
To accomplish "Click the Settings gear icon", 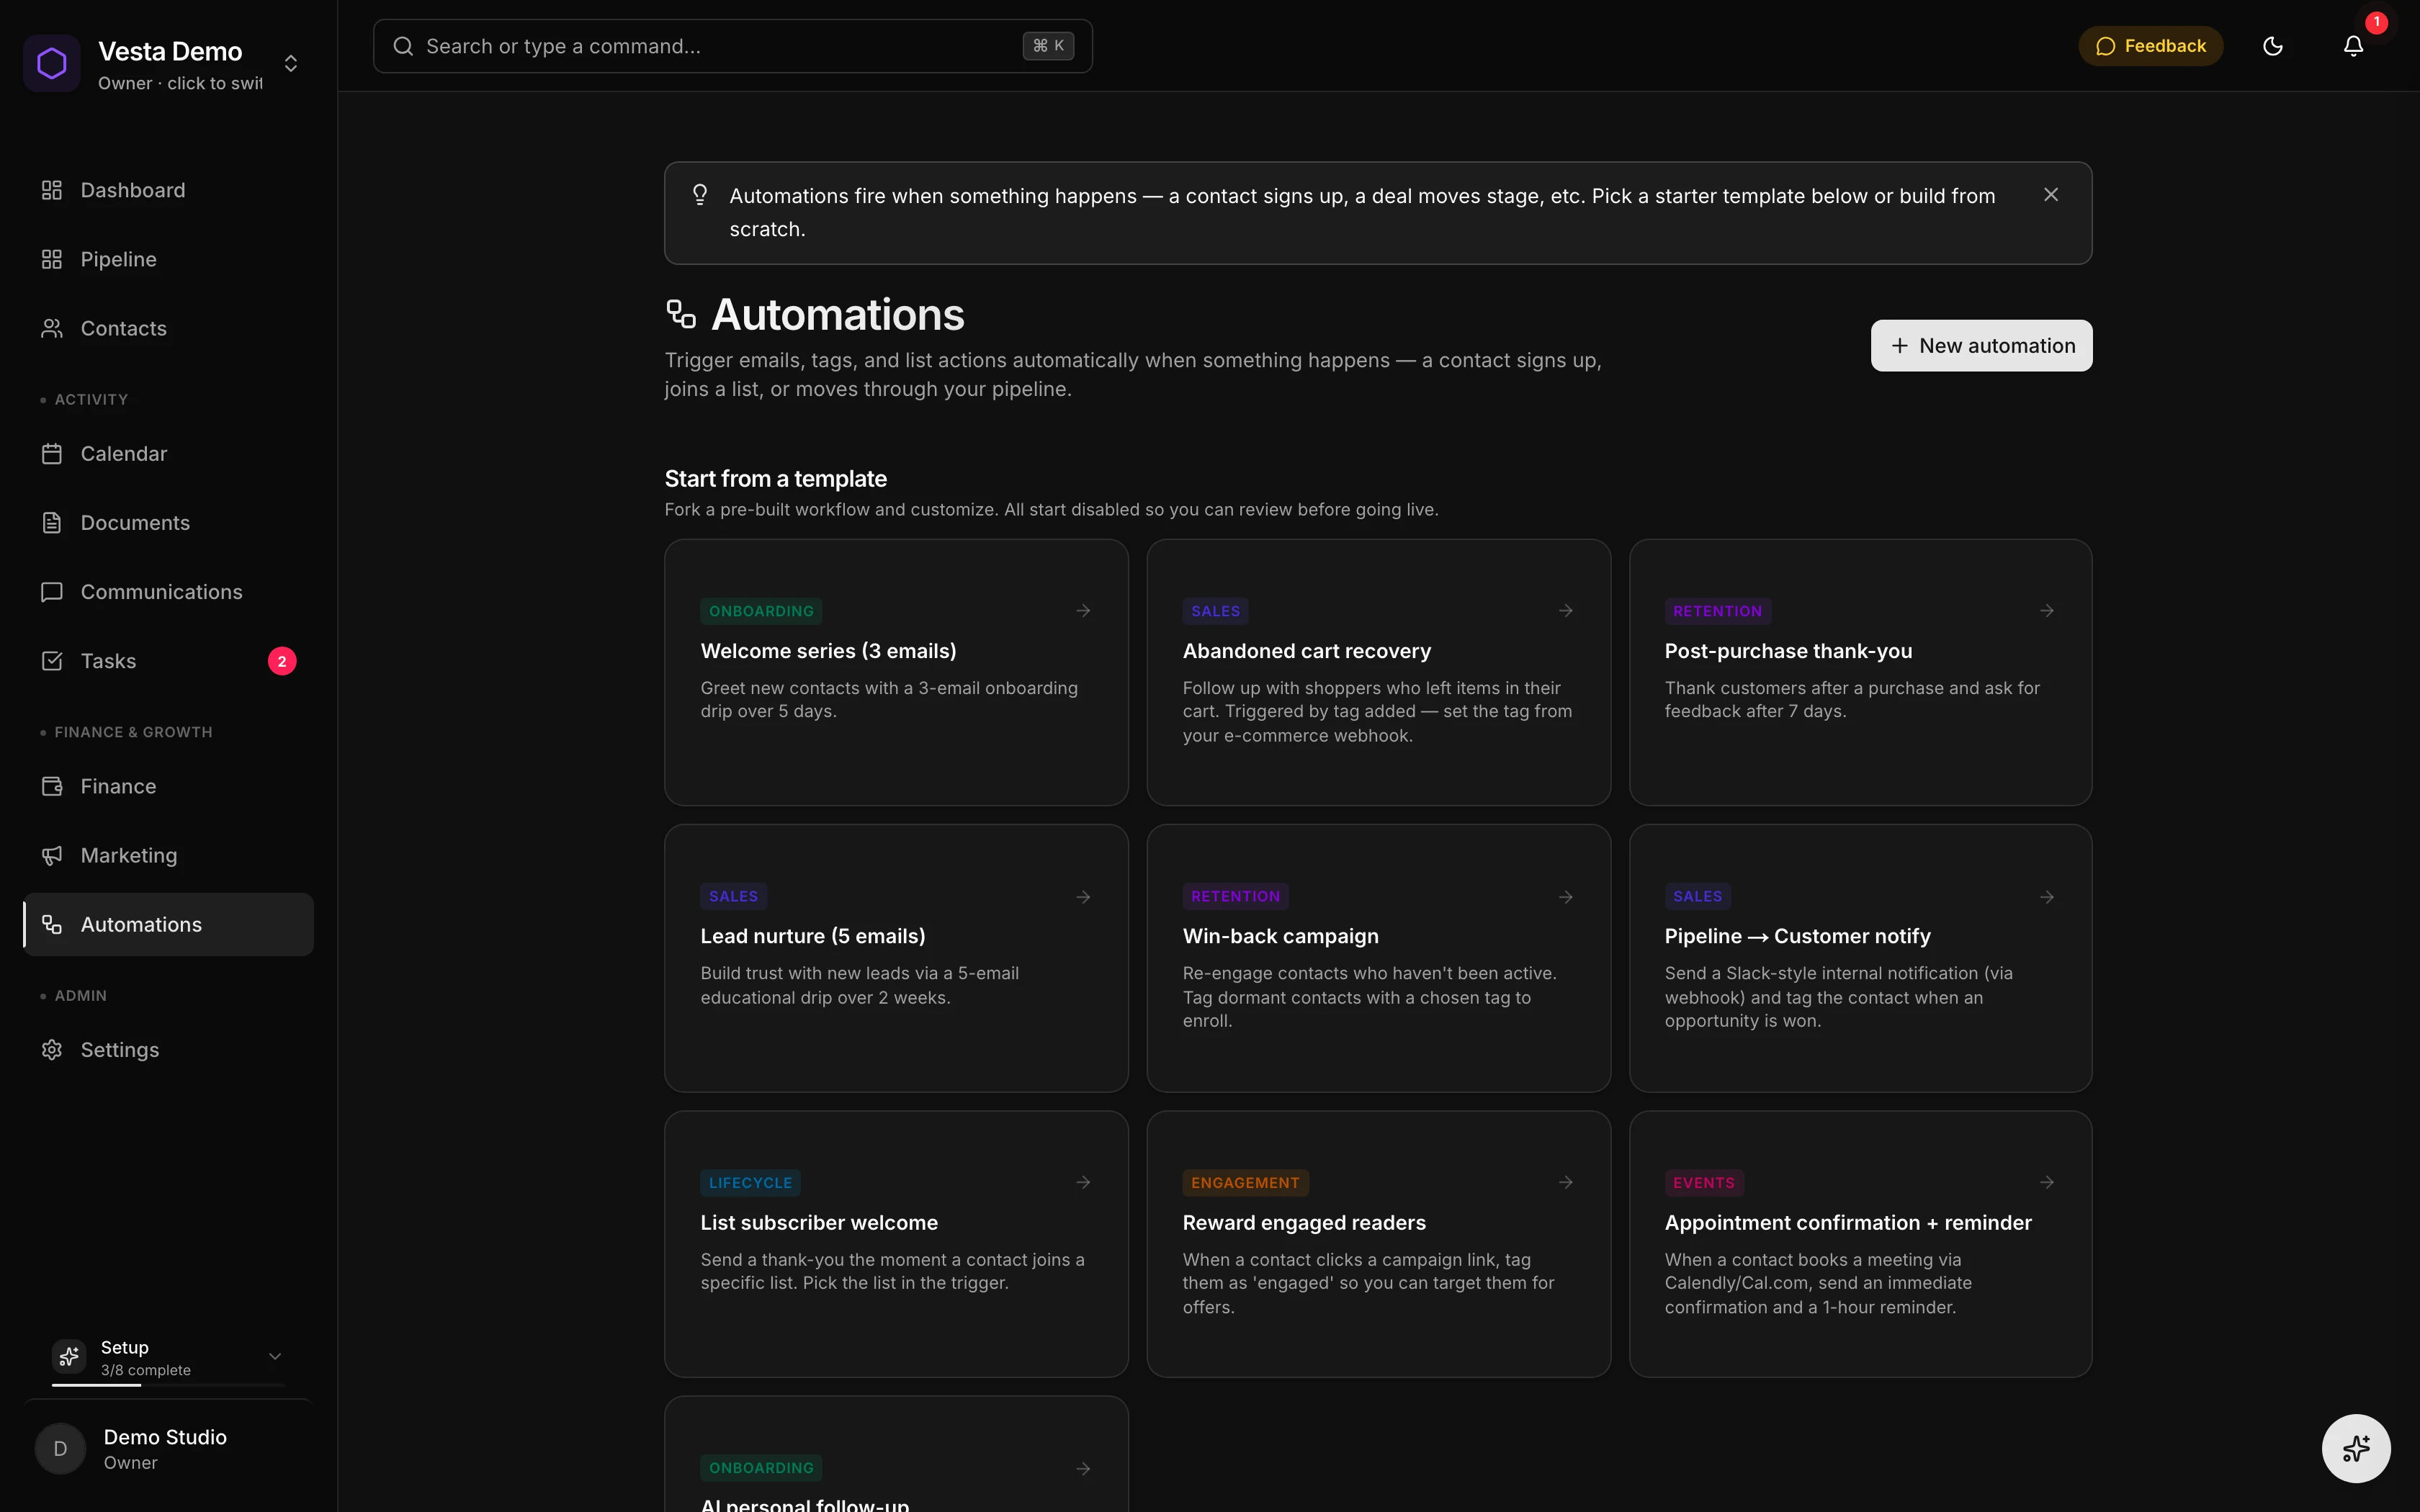I will [x=52, y=1049].
